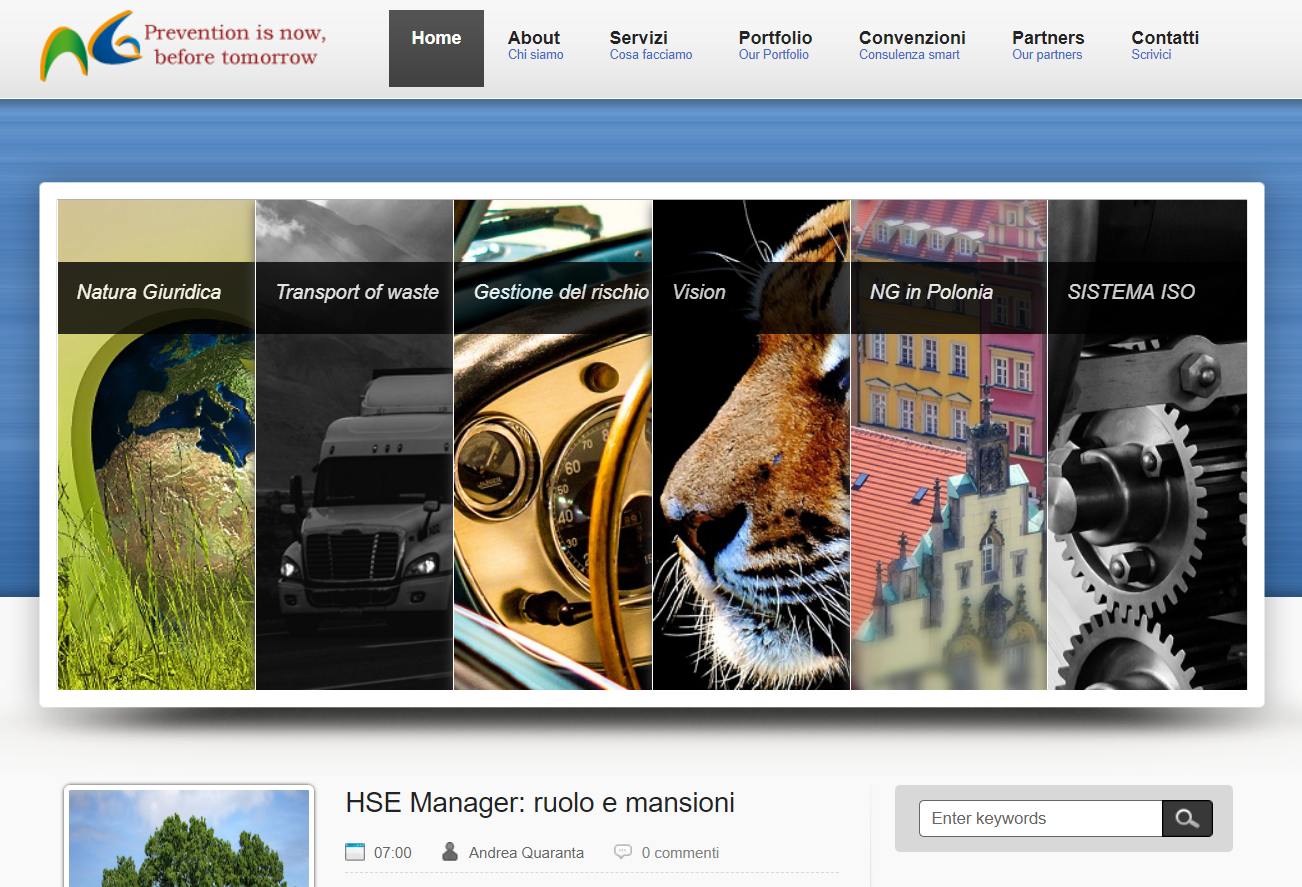The width and height of the screenshot is (1302, 887).
Task: Open the Natura Giuridica slider panel
Action: click(x=156, y=445)
